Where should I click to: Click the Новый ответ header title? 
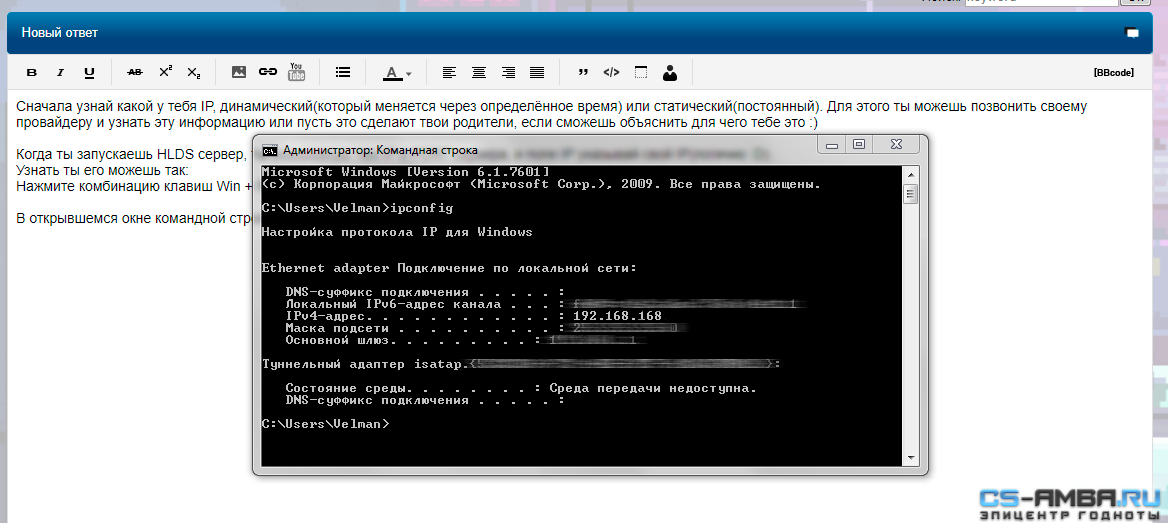60,33
